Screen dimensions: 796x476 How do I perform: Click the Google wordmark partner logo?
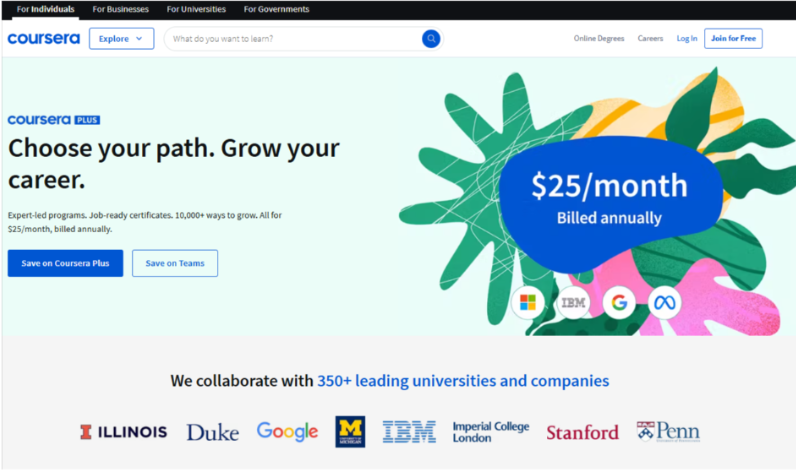287,432
